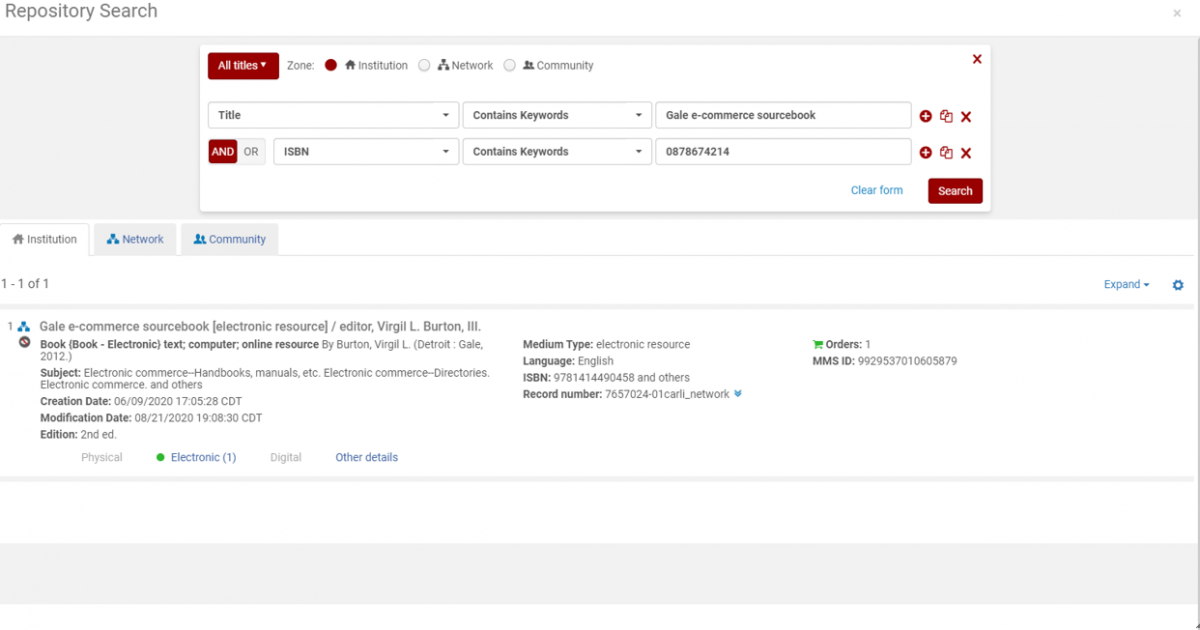Select the Institution zone radio button
Image resolution: width=1200 pixels, height=630 pixels.
(331, 65)
